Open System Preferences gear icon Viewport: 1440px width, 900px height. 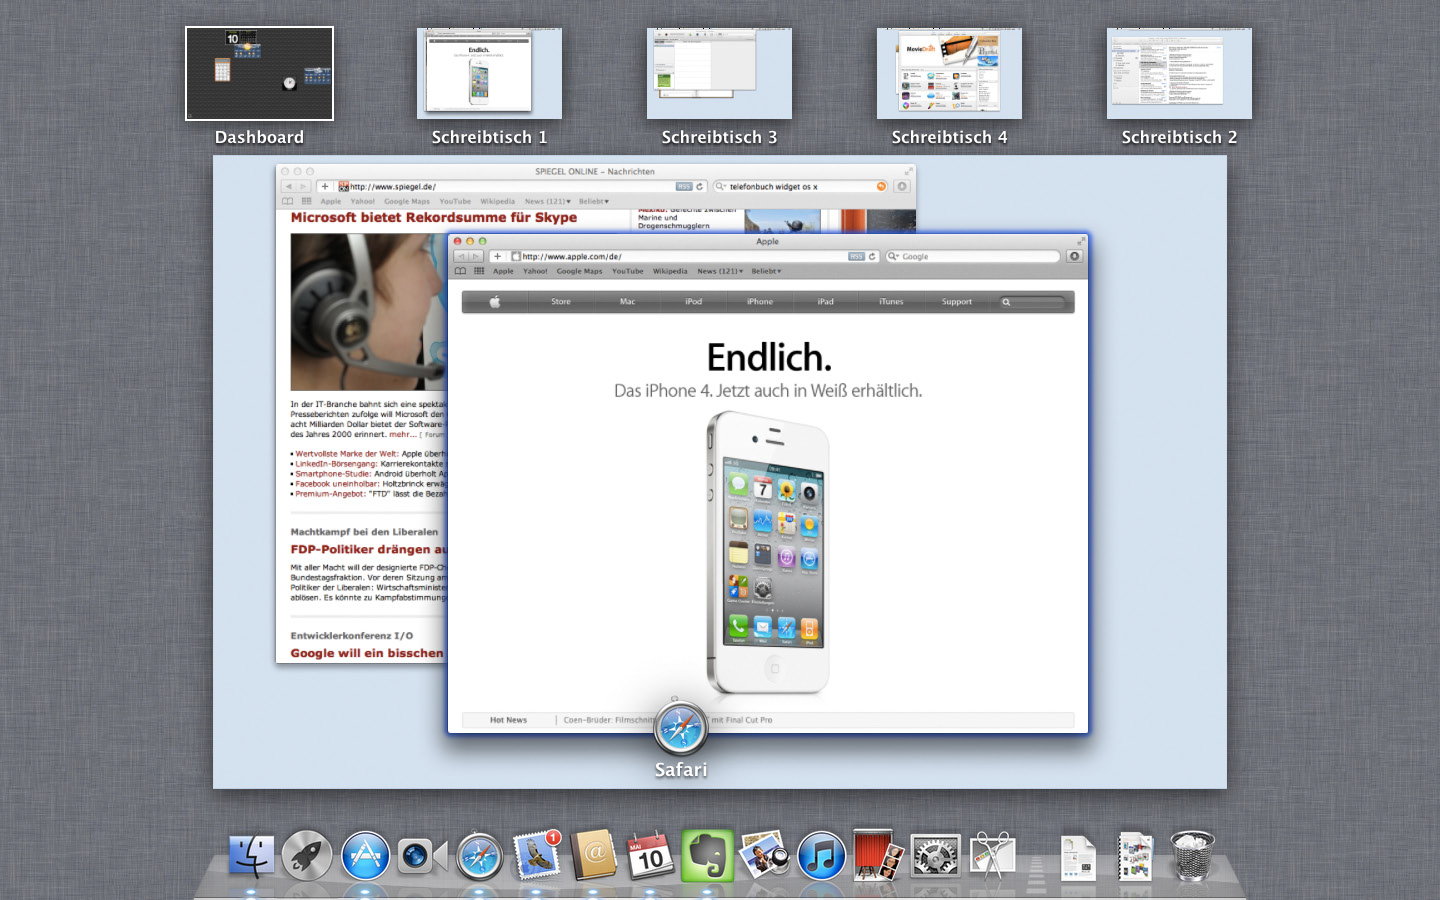coord(936,857)
